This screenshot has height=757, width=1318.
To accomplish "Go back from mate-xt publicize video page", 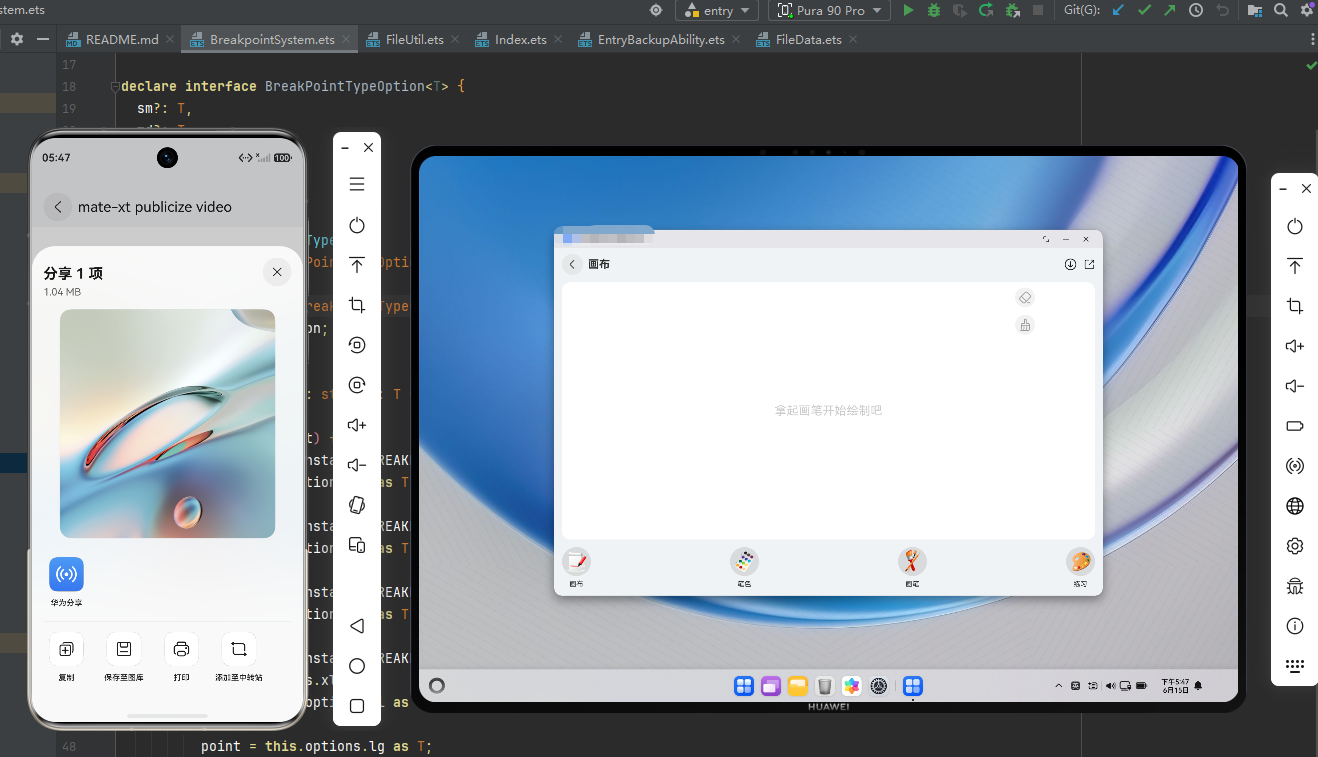I will (x=58, y=207).
